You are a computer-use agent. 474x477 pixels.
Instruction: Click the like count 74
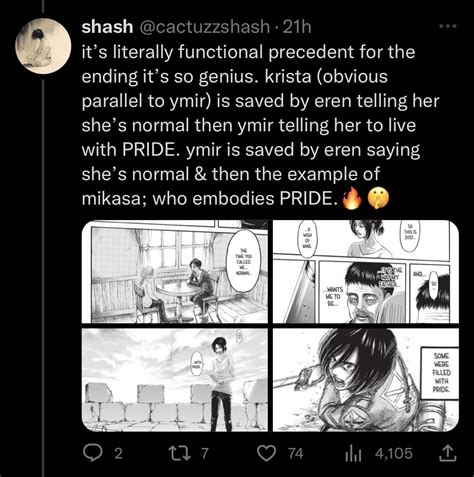(x=296, y=454)
